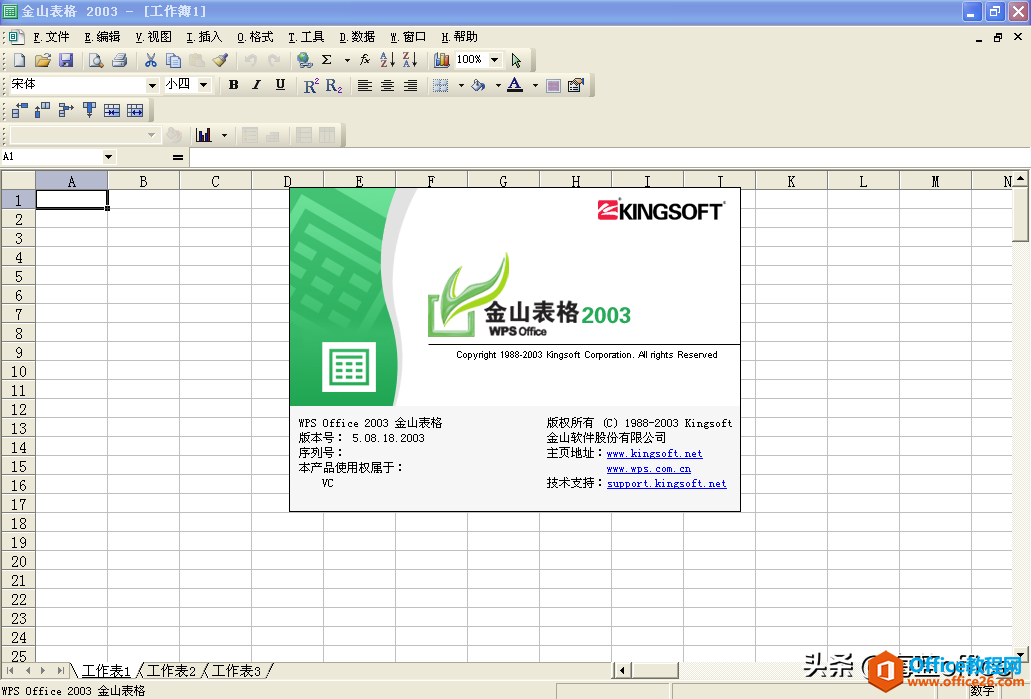Toggle italic formatting
This screenshot has height=699, width=1031.
pos(257,85)
